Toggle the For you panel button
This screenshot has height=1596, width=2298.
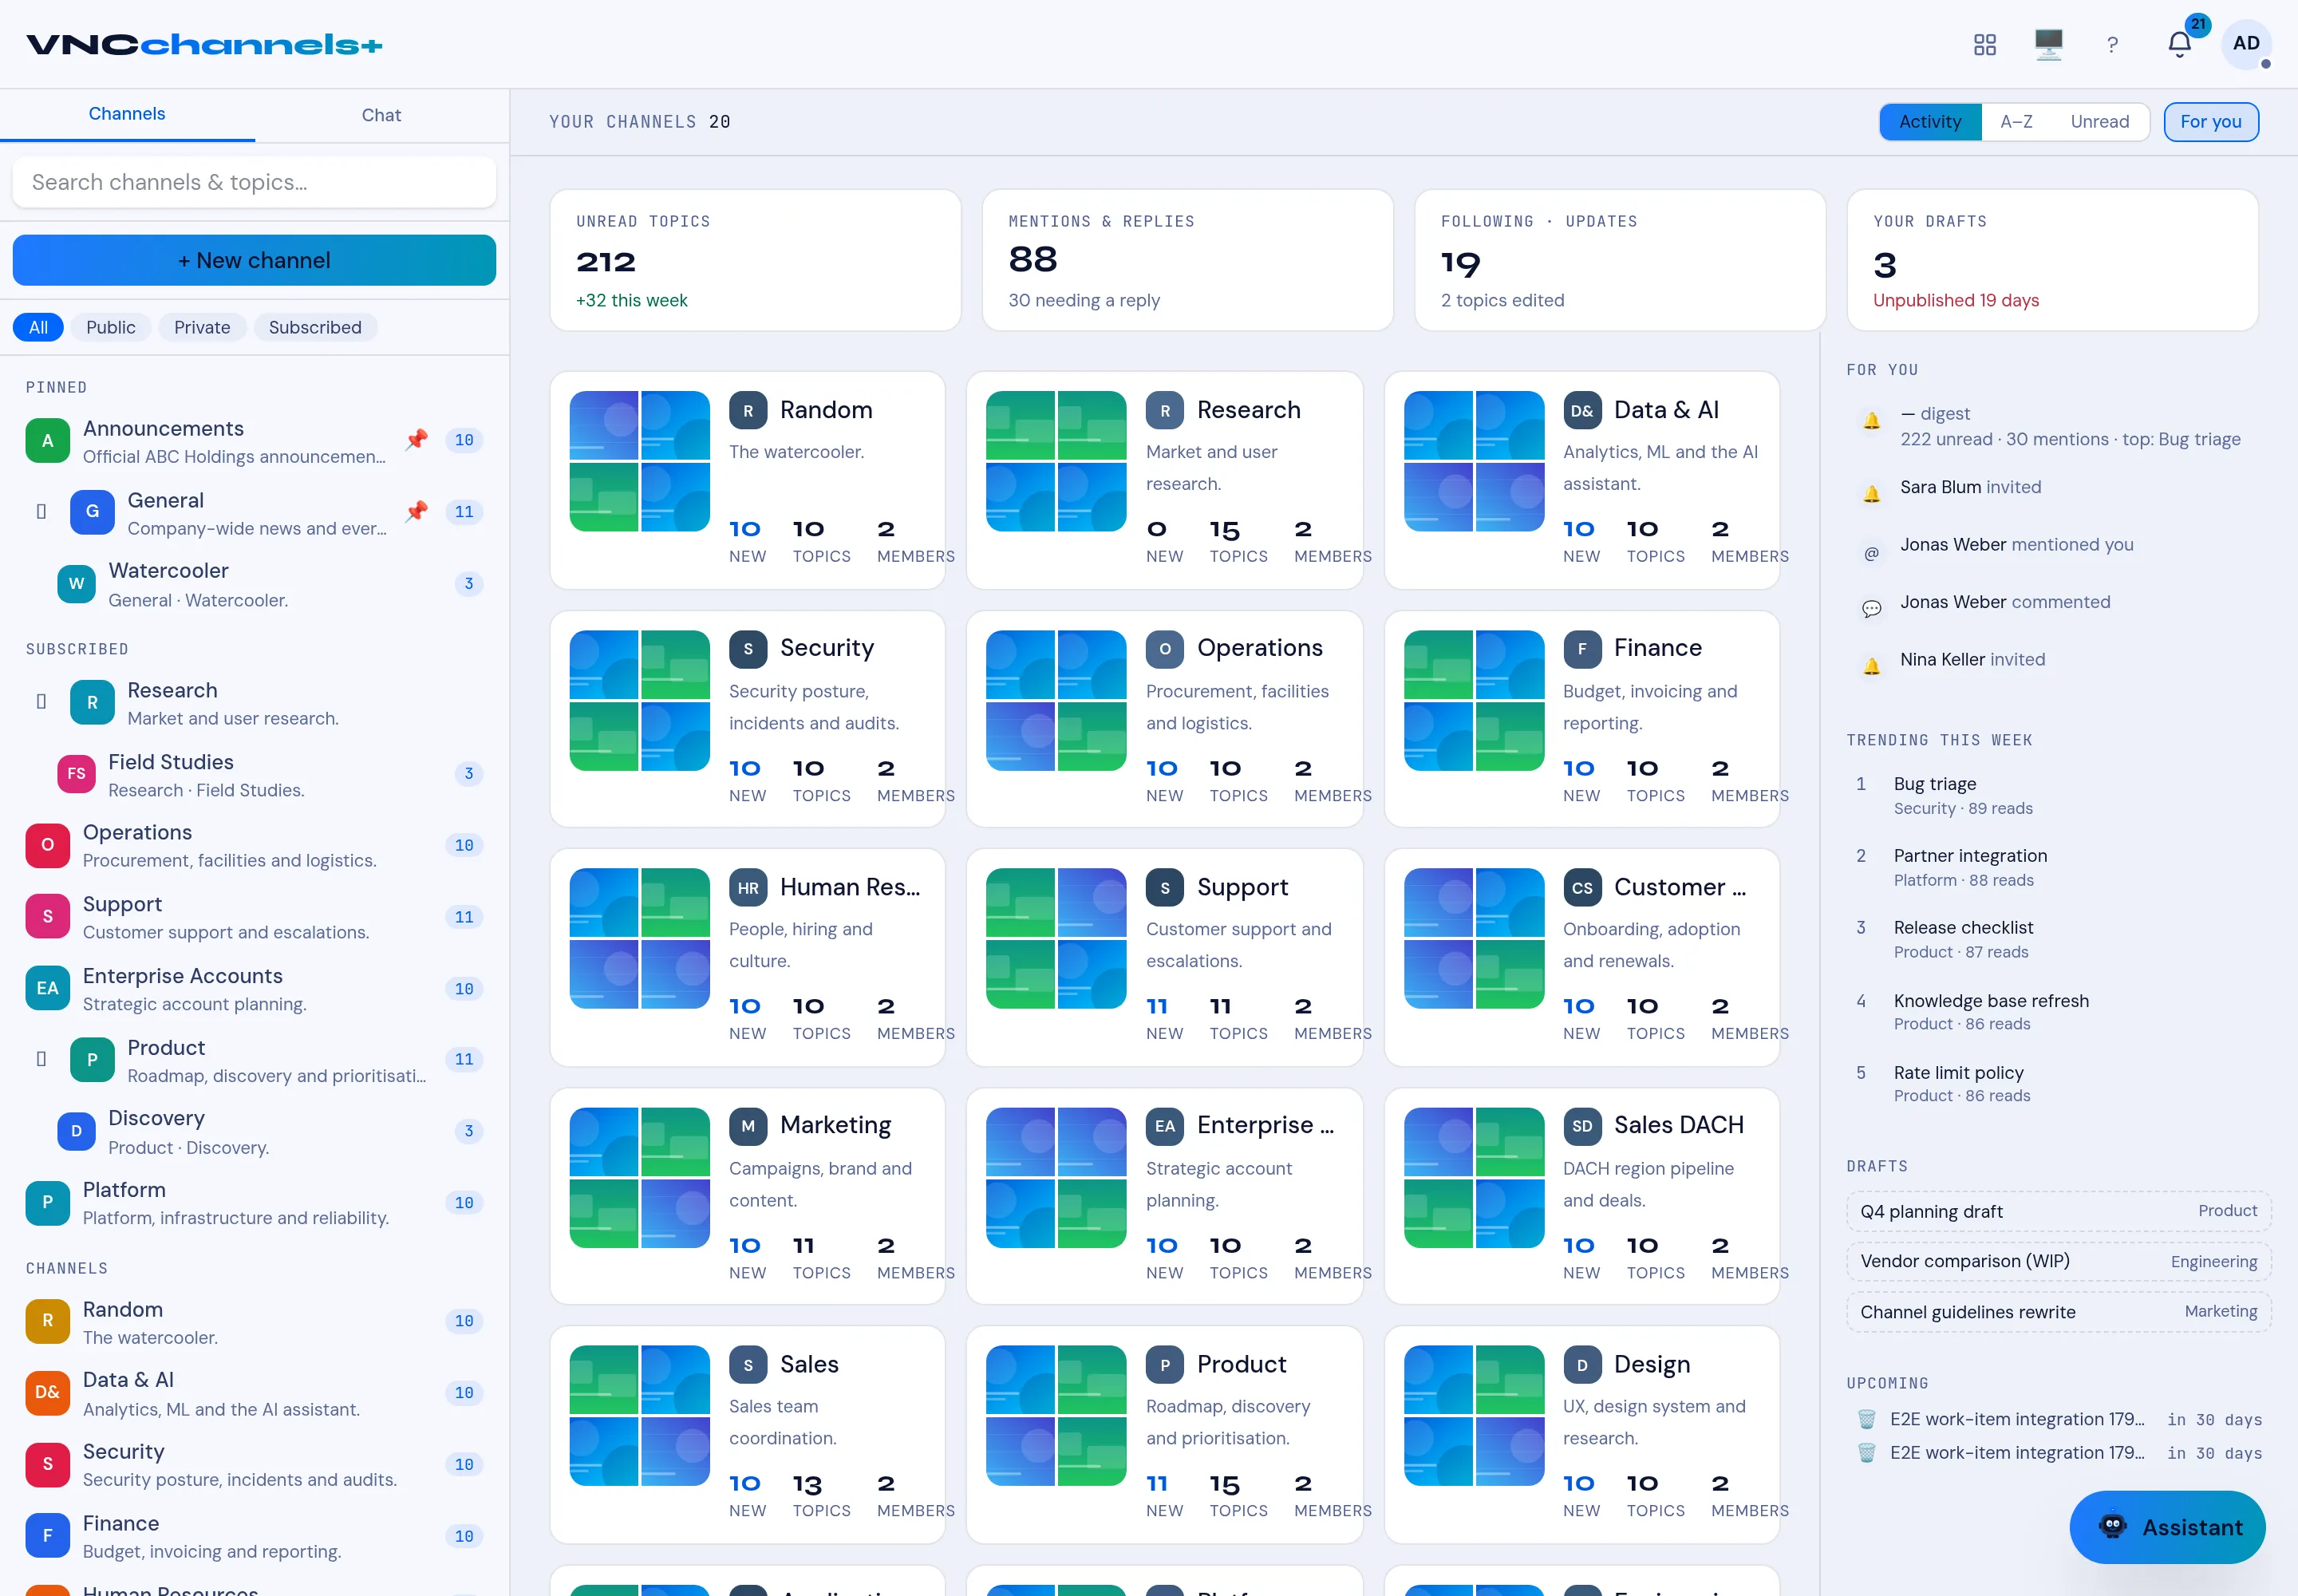(x=2210, y=122)
